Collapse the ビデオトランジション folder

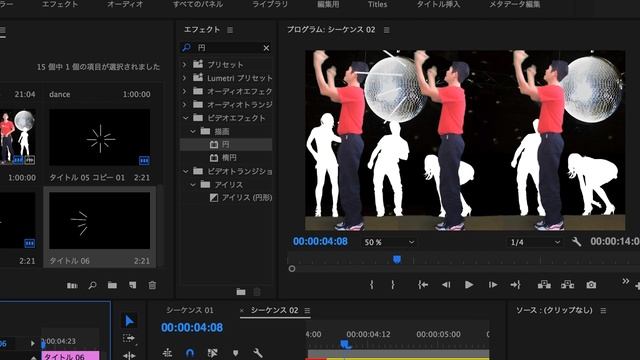(185, 171)
